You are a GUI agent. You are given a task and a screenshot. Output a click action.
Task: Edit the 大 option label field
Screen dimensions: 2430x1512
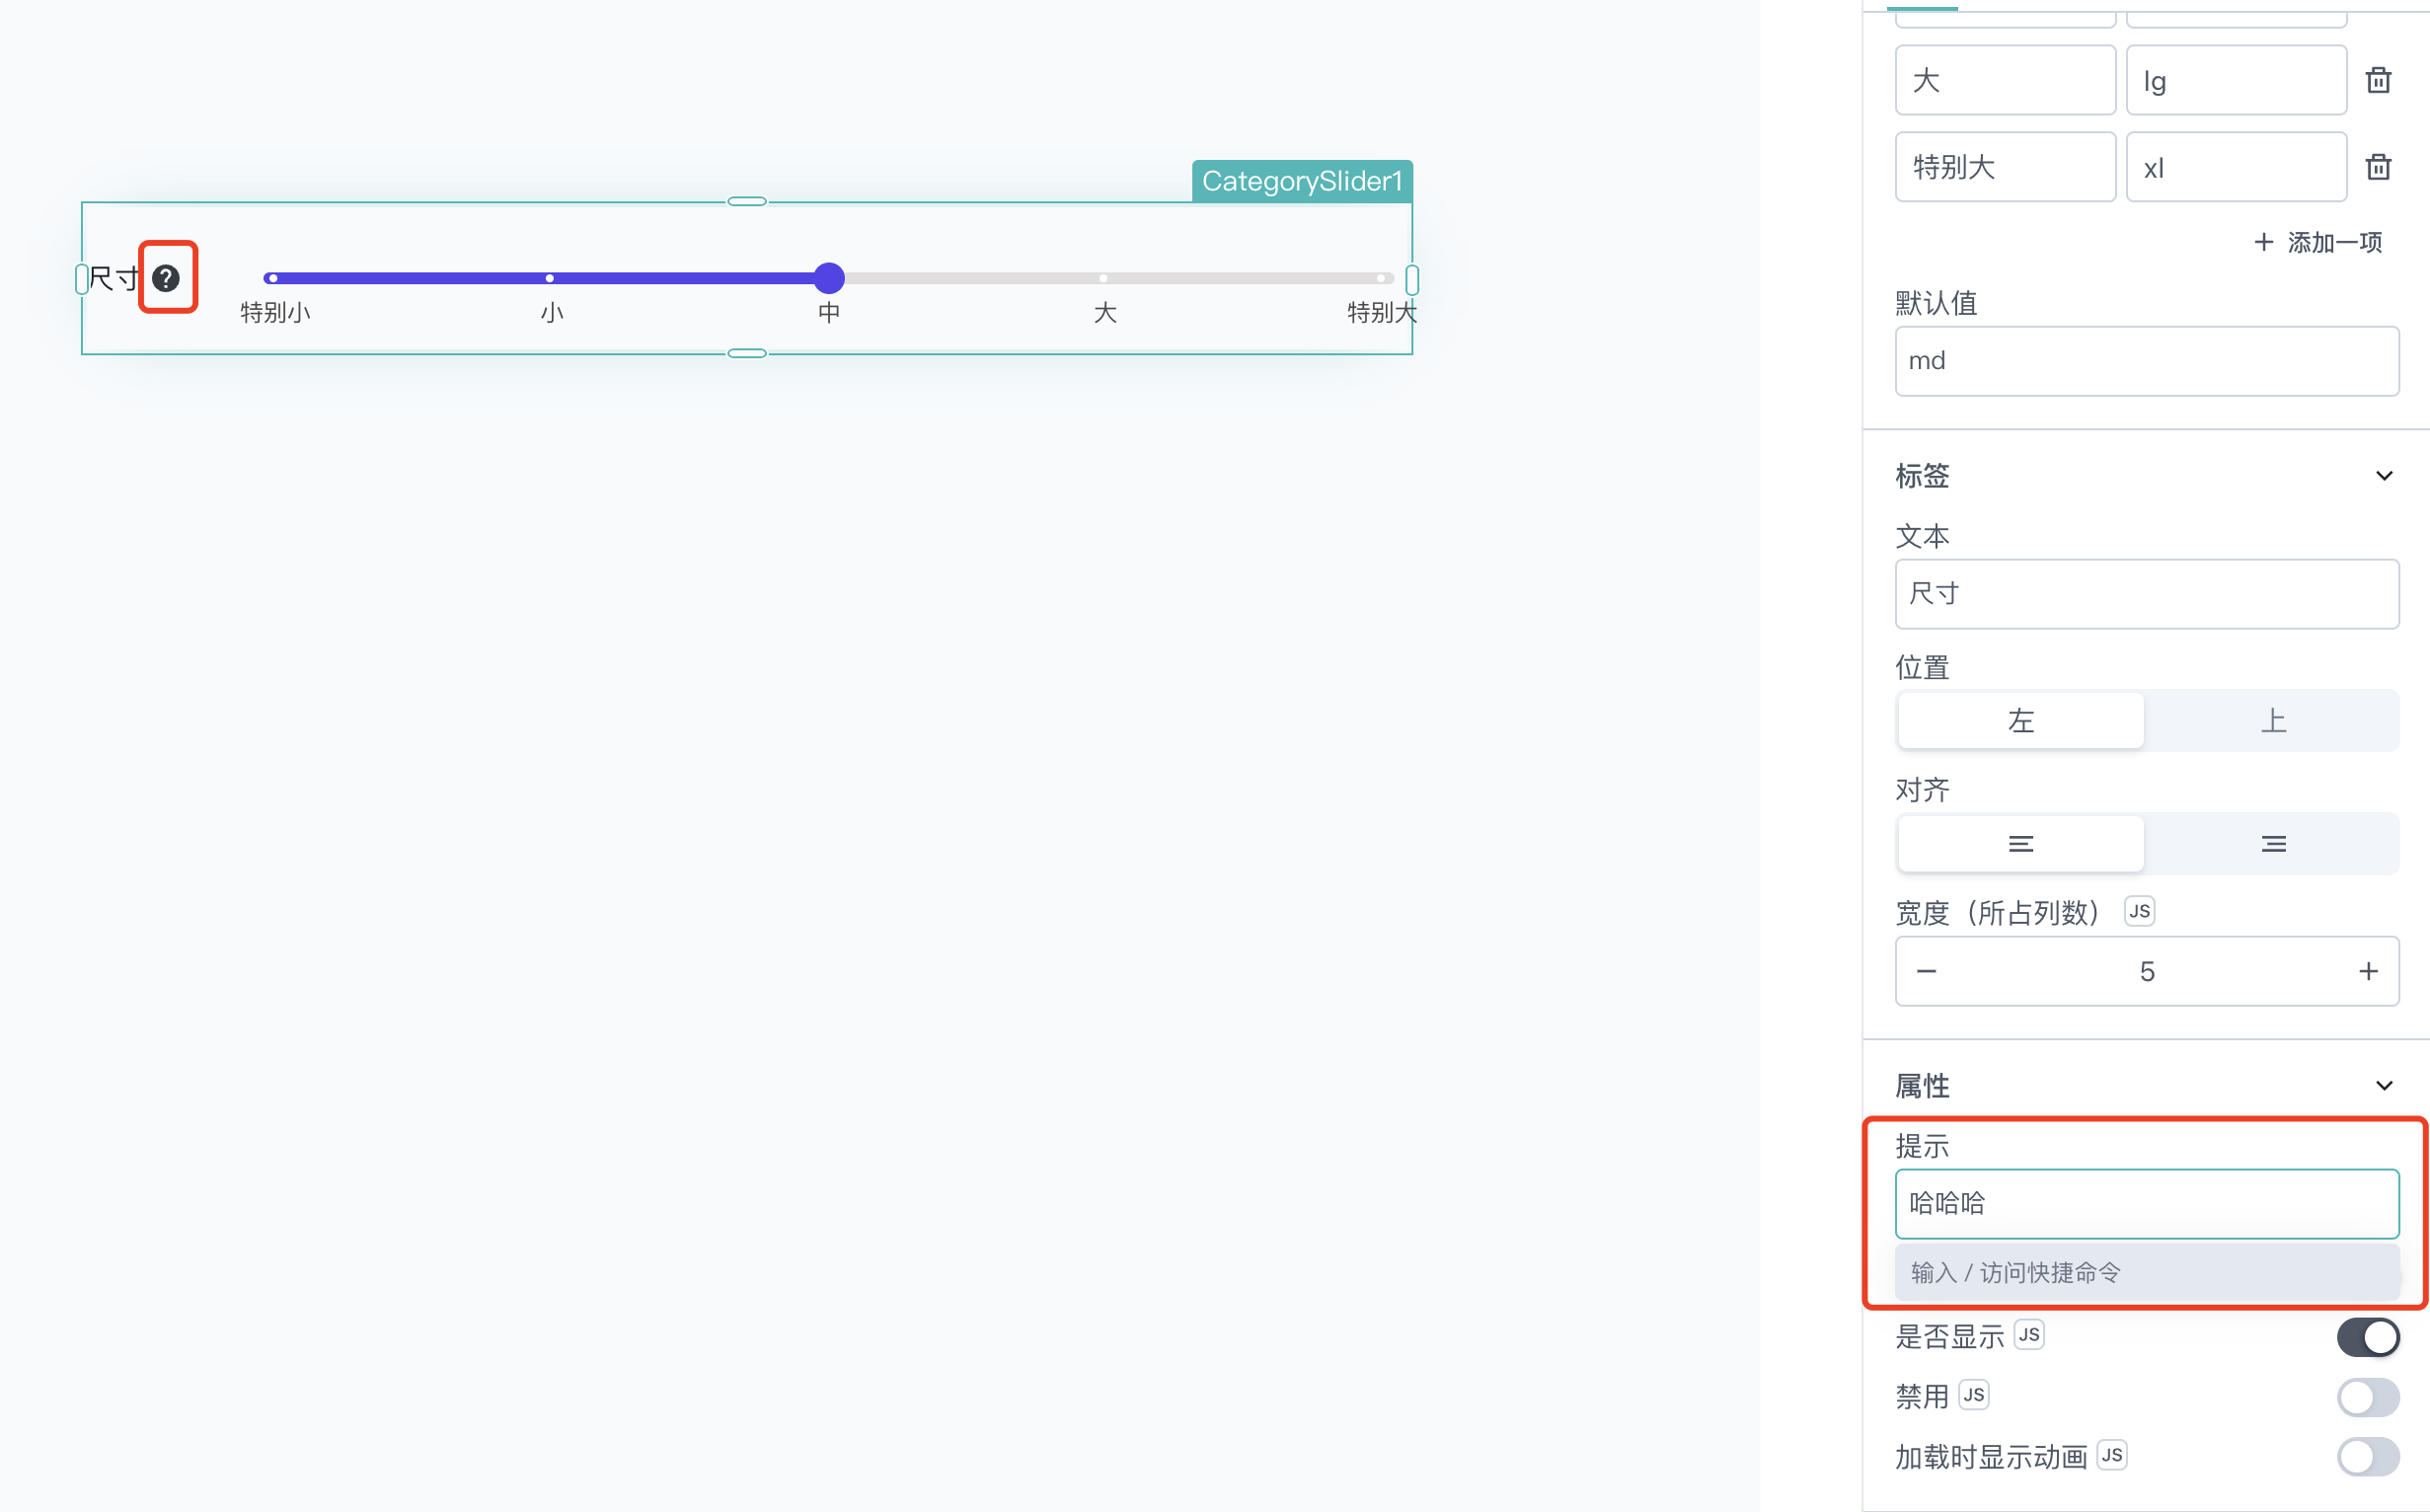point(2005,80)
